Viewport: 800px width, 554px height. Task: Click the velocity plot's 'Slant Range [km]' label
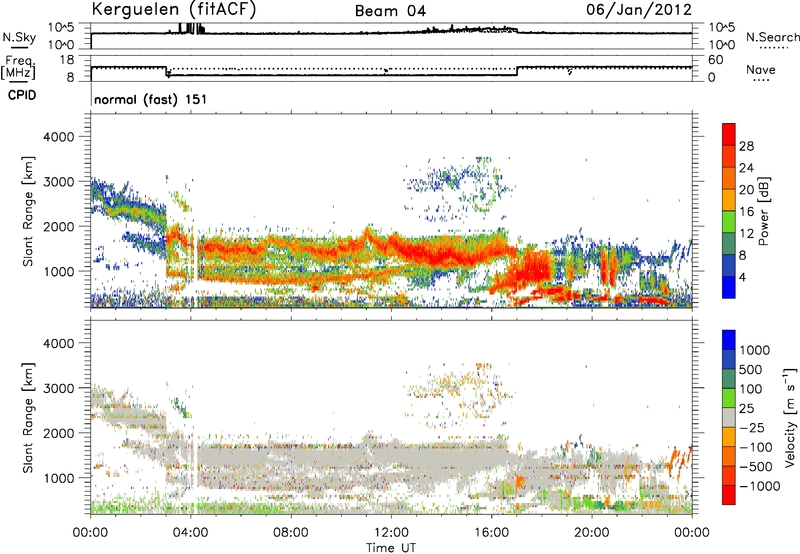(x=28, y=417)
